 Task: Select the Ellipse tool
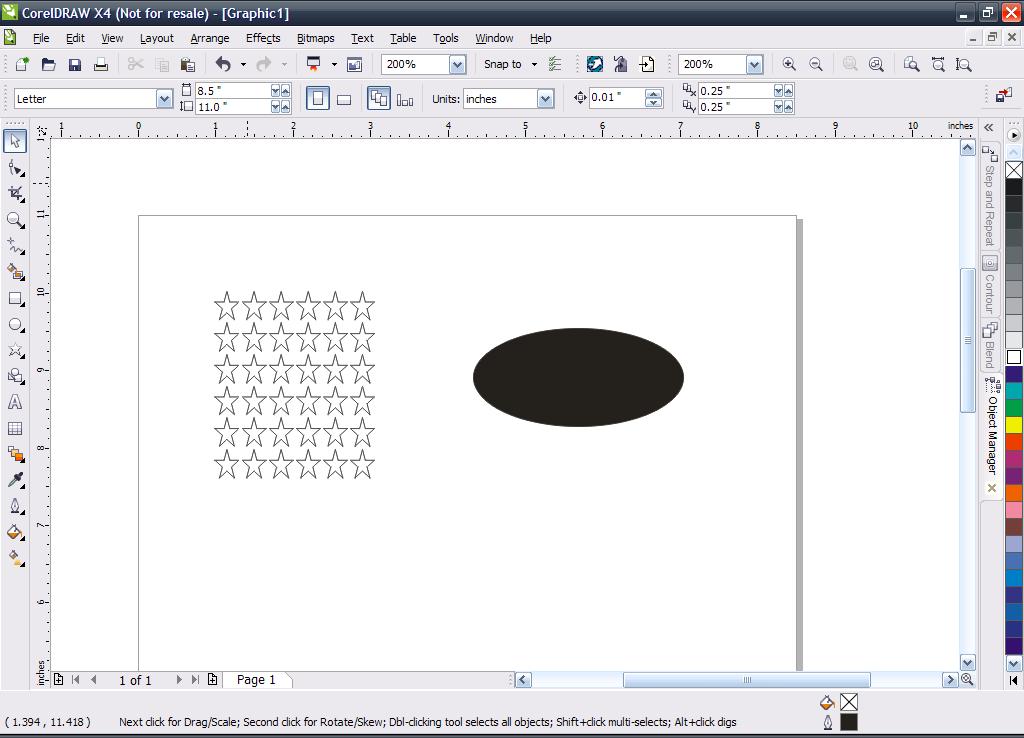coord(15,324)
